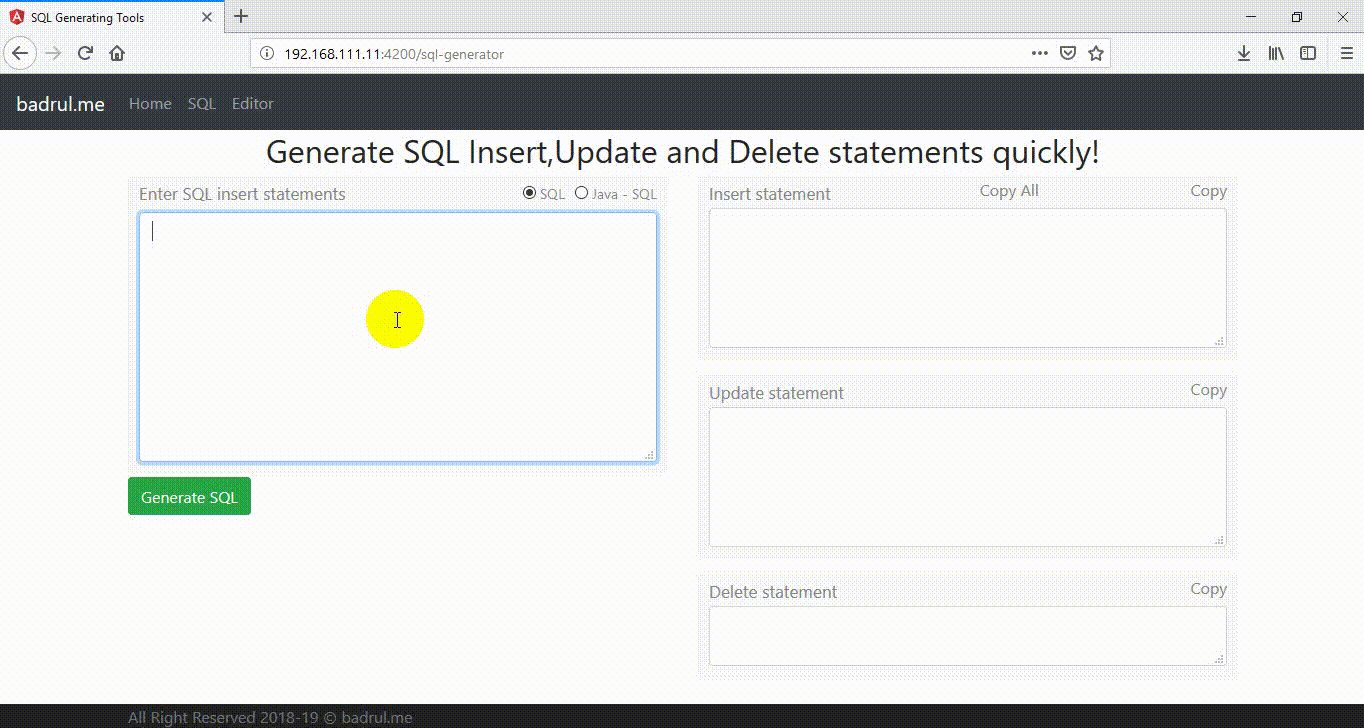Open the browser home page icon

pyautogui.click(x=117, y=53)
